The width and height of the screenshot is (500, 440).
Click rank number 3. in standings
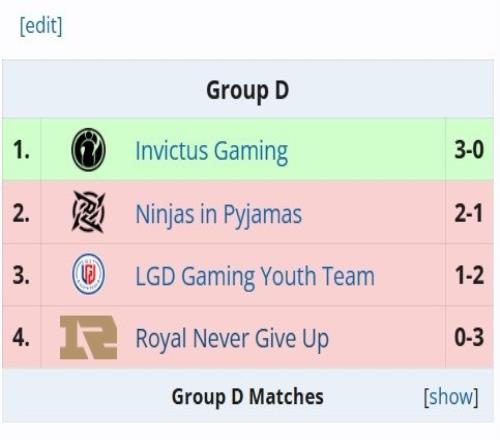pos(21,275)
